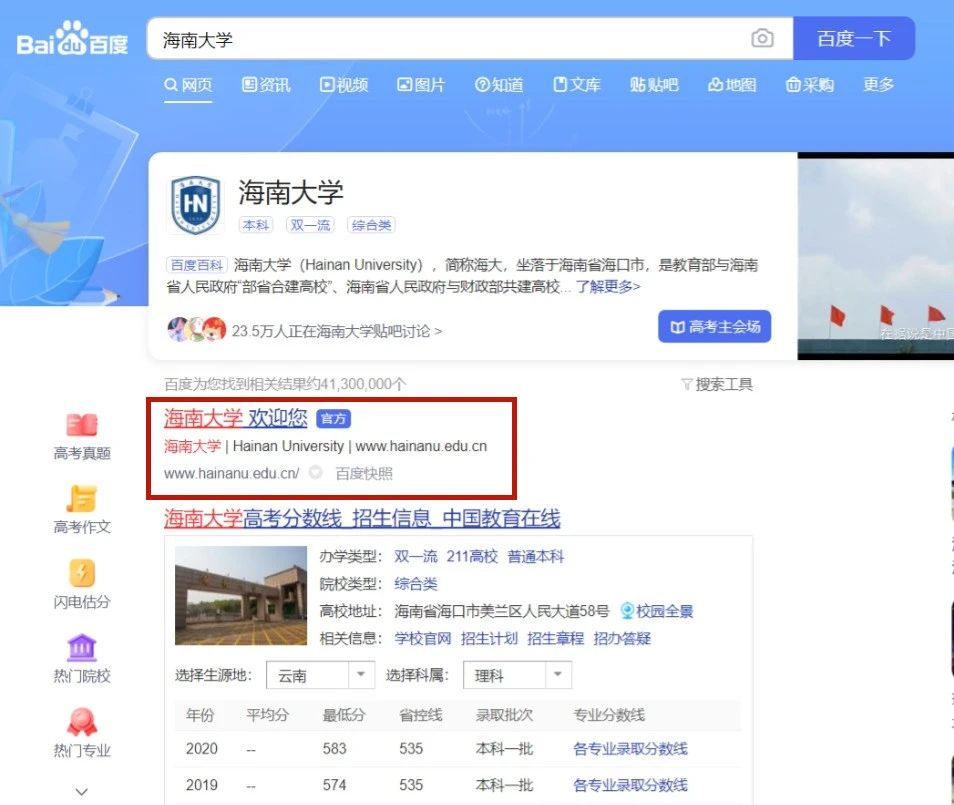Click the 百度一下 search button

(854, 38)
